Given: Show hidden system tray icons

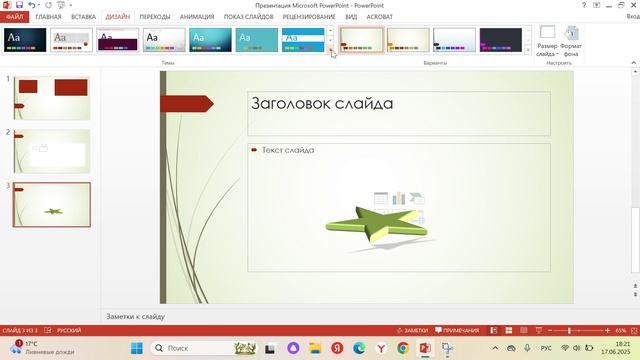Looking at the screenshot, I should point(495,348).
